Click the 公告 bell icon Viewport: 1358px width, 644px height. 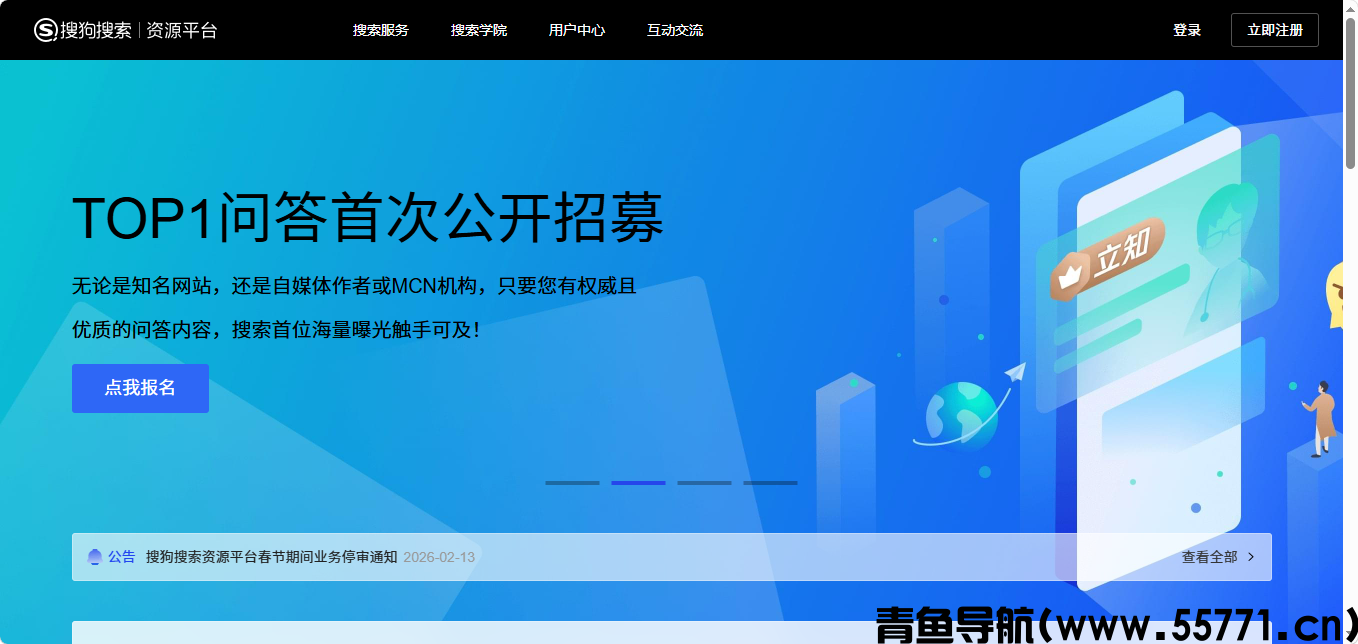[x=95, y=557]
